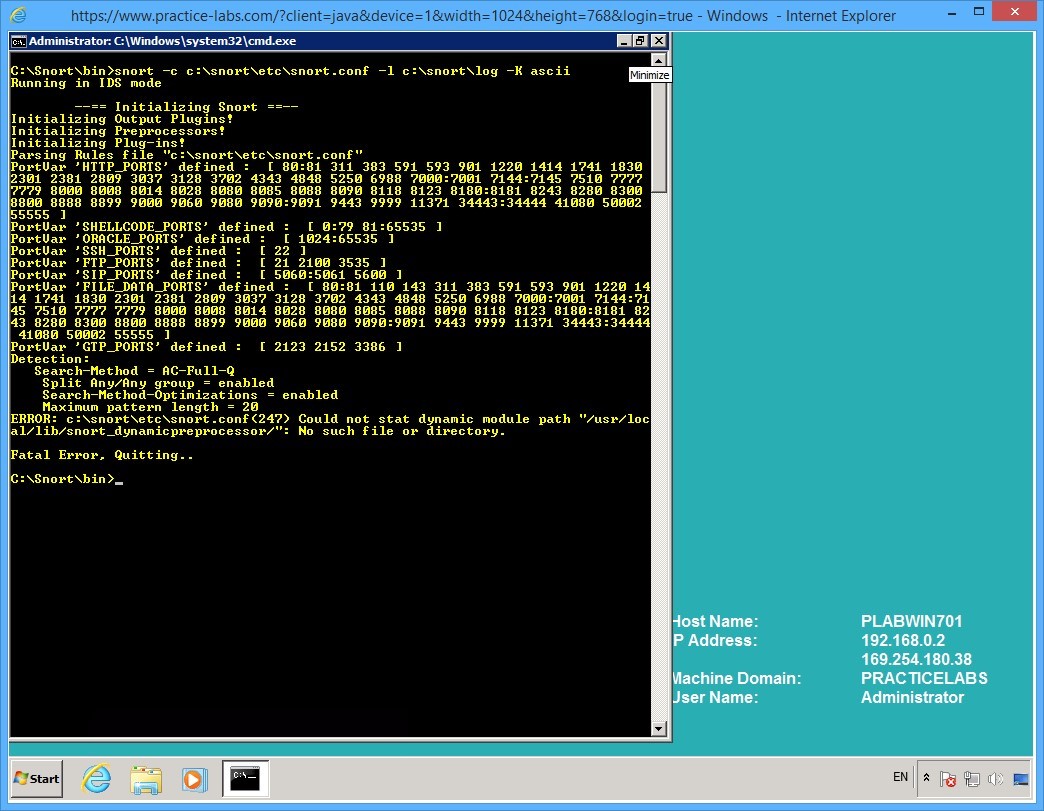Select the cmd.exe window on the taskbar
Screen dimensions: 1044x811
[x=246, y=778]
